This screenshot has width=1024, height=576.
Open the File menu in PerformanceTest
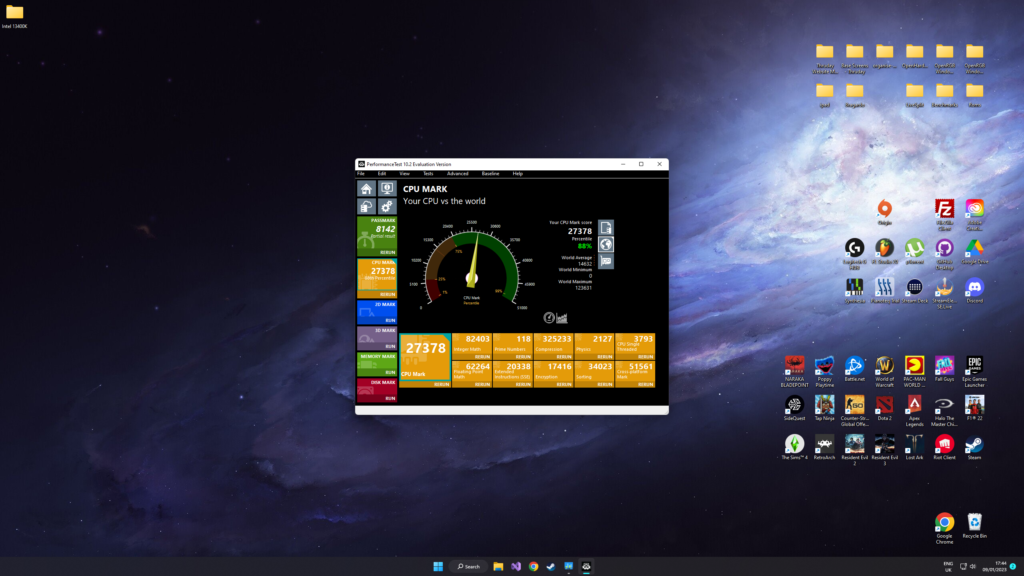coord(360,174)
